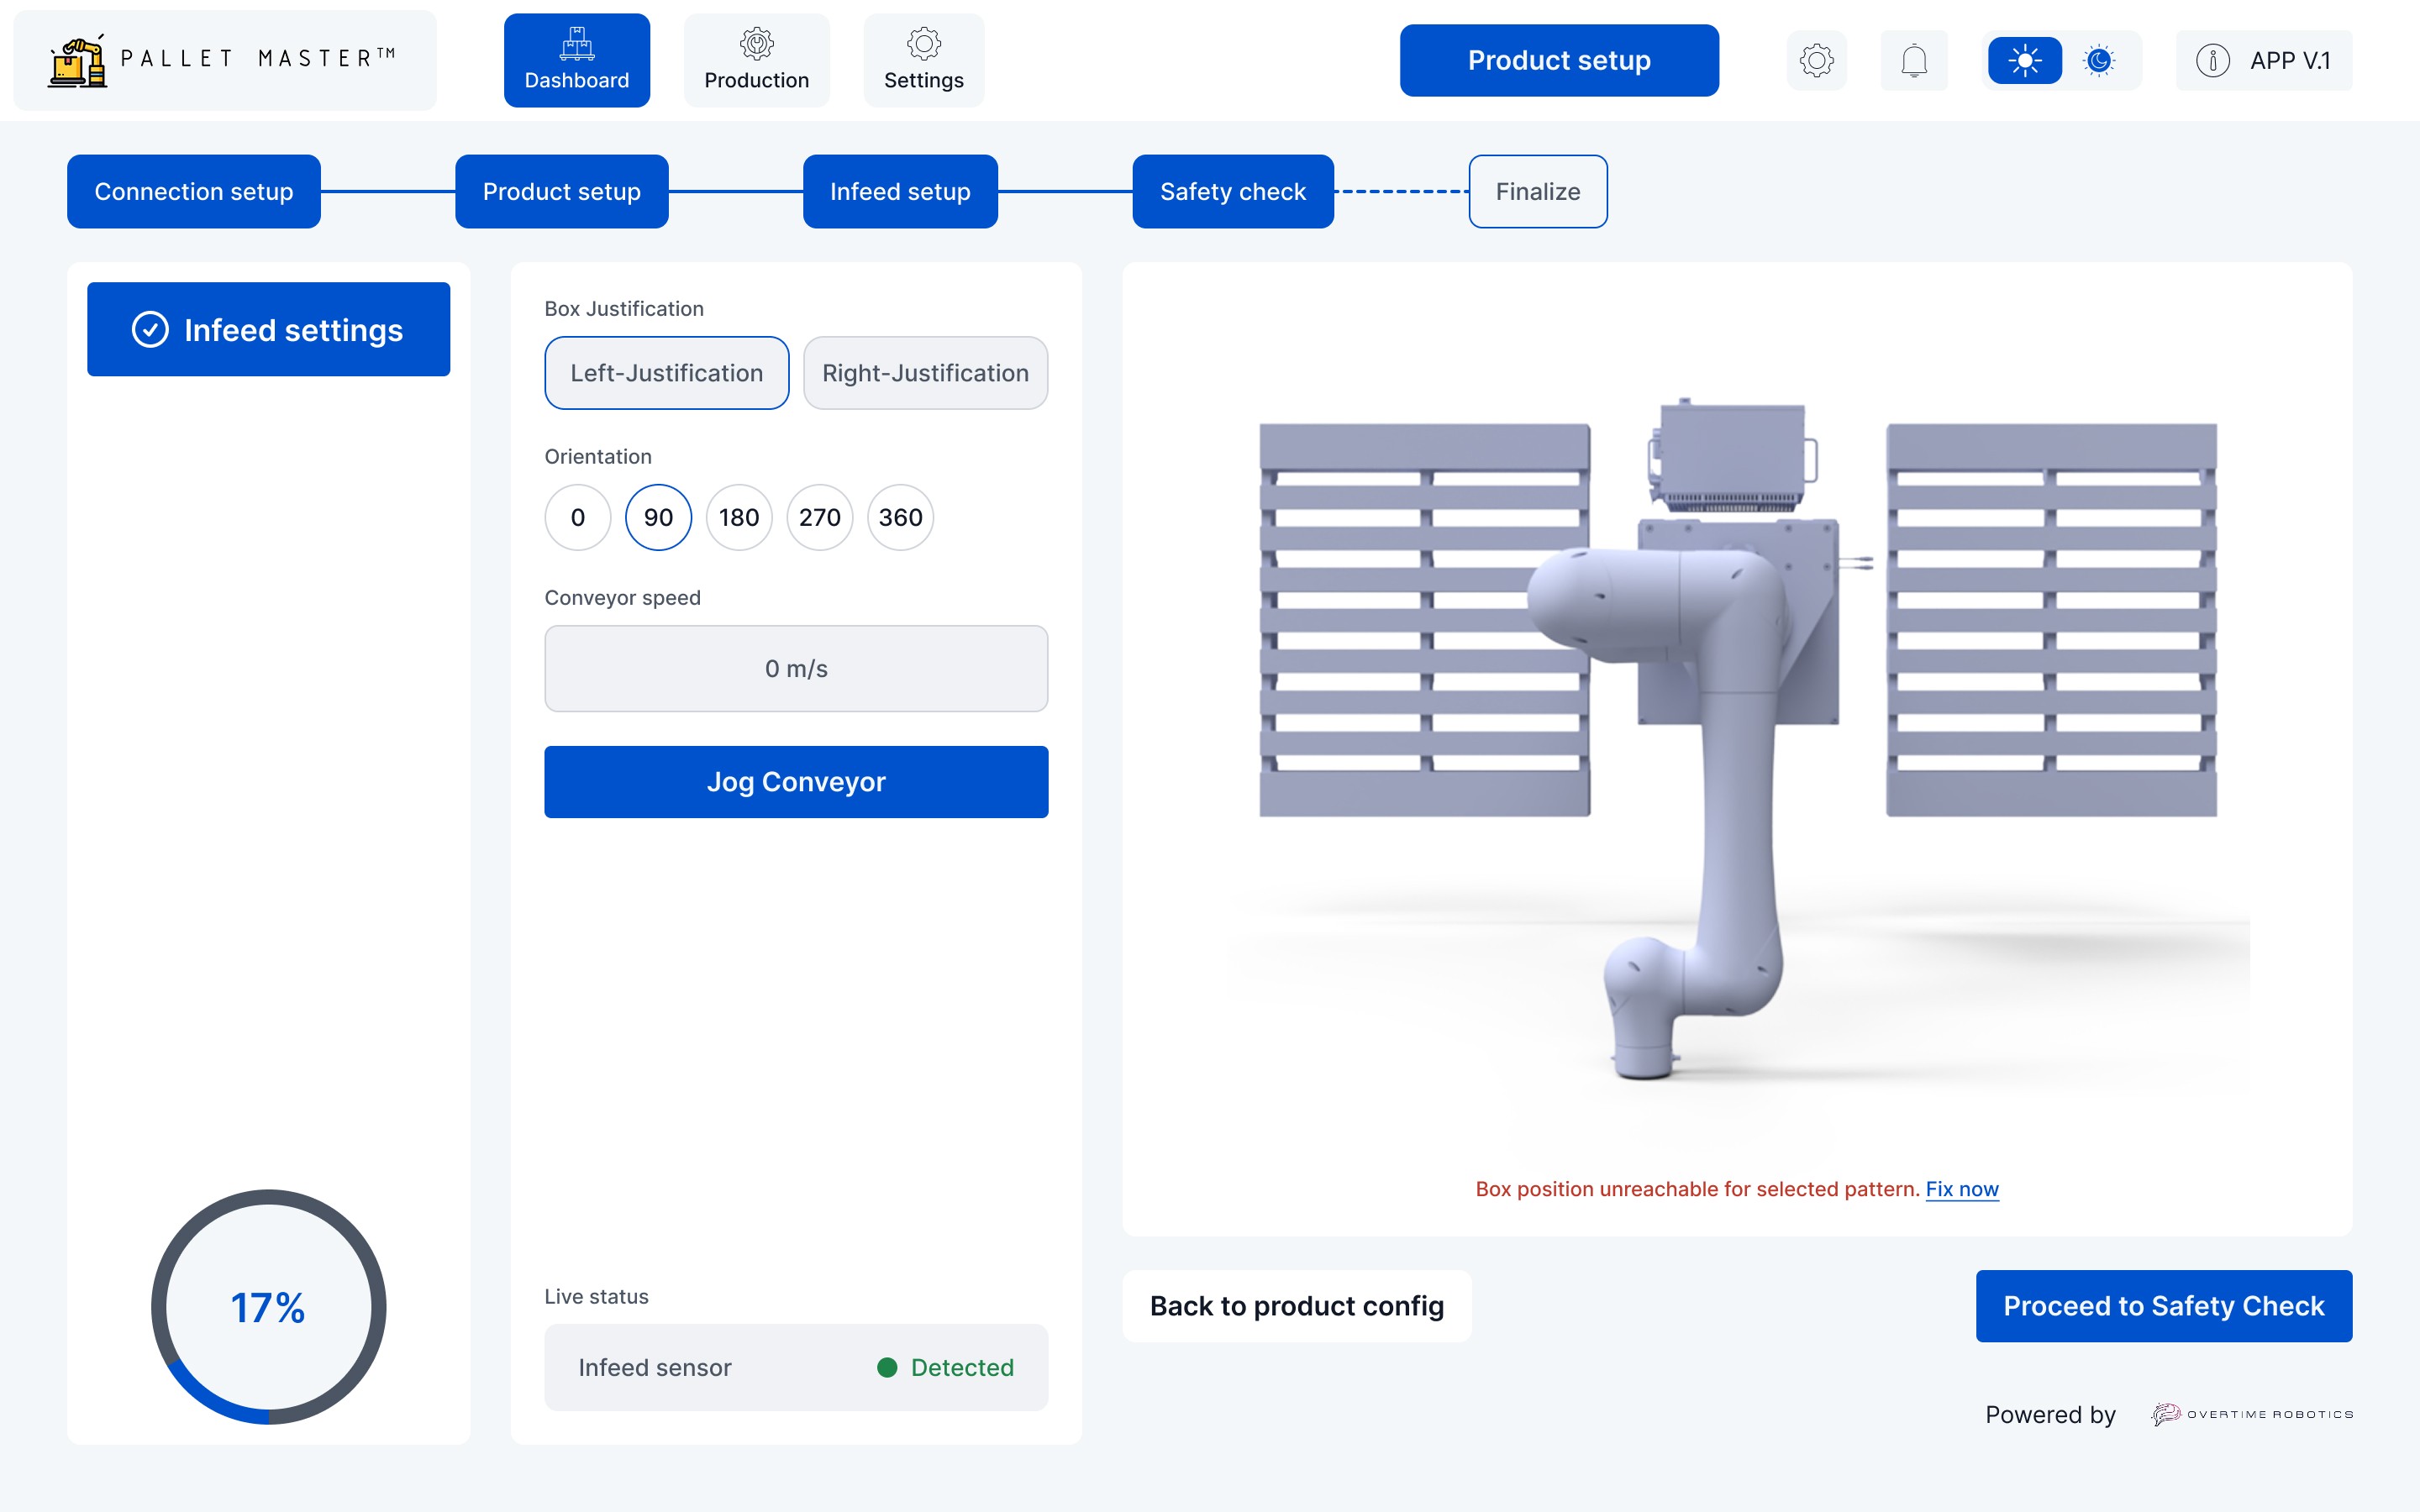Click the Pallet Master logo icon

77,62
